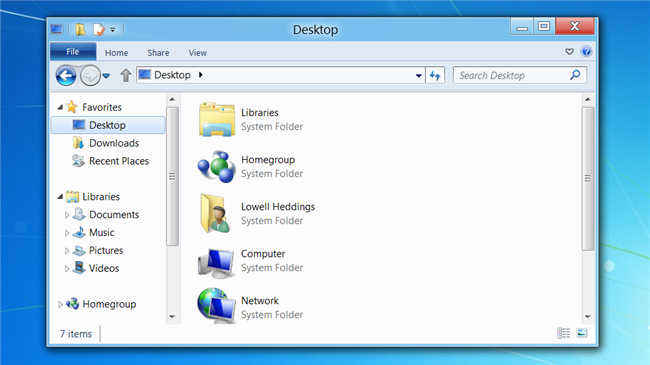Click the Properties quick access icon
650x365 pixels.
click(99, 29)
